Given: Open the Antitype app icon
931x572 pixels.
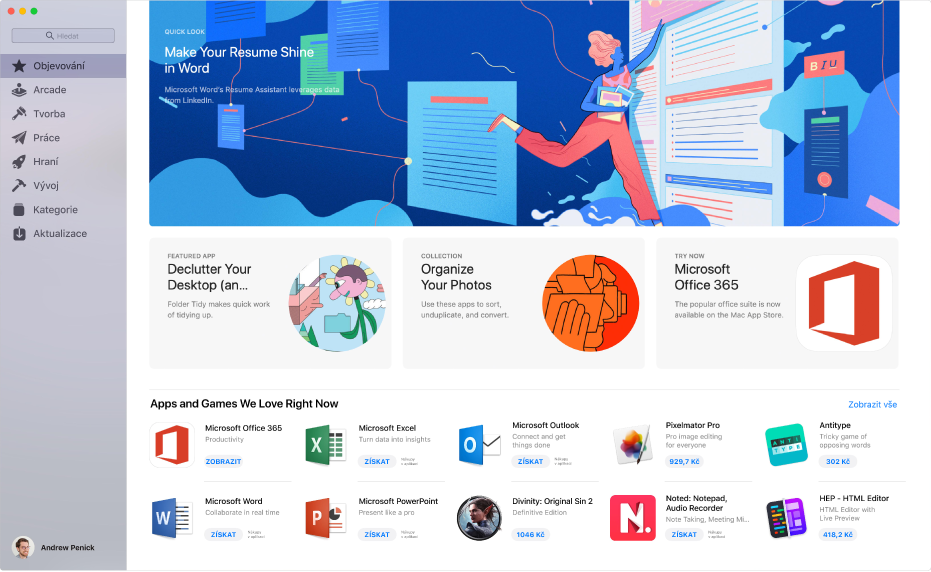Looking at the screenshot, I should pos(786,445).
